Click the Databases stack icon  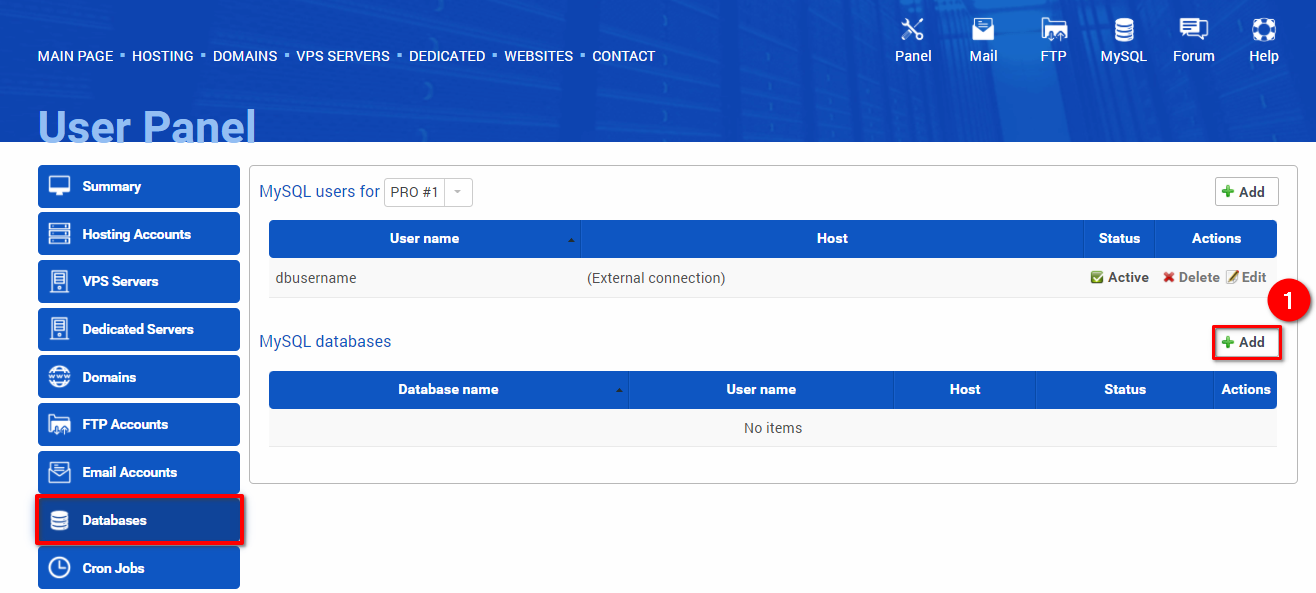tap(60, 520)
